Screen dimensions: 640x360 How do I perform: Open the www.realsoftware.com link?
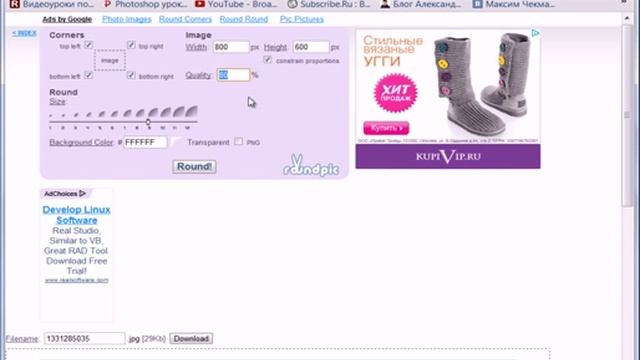77,280
